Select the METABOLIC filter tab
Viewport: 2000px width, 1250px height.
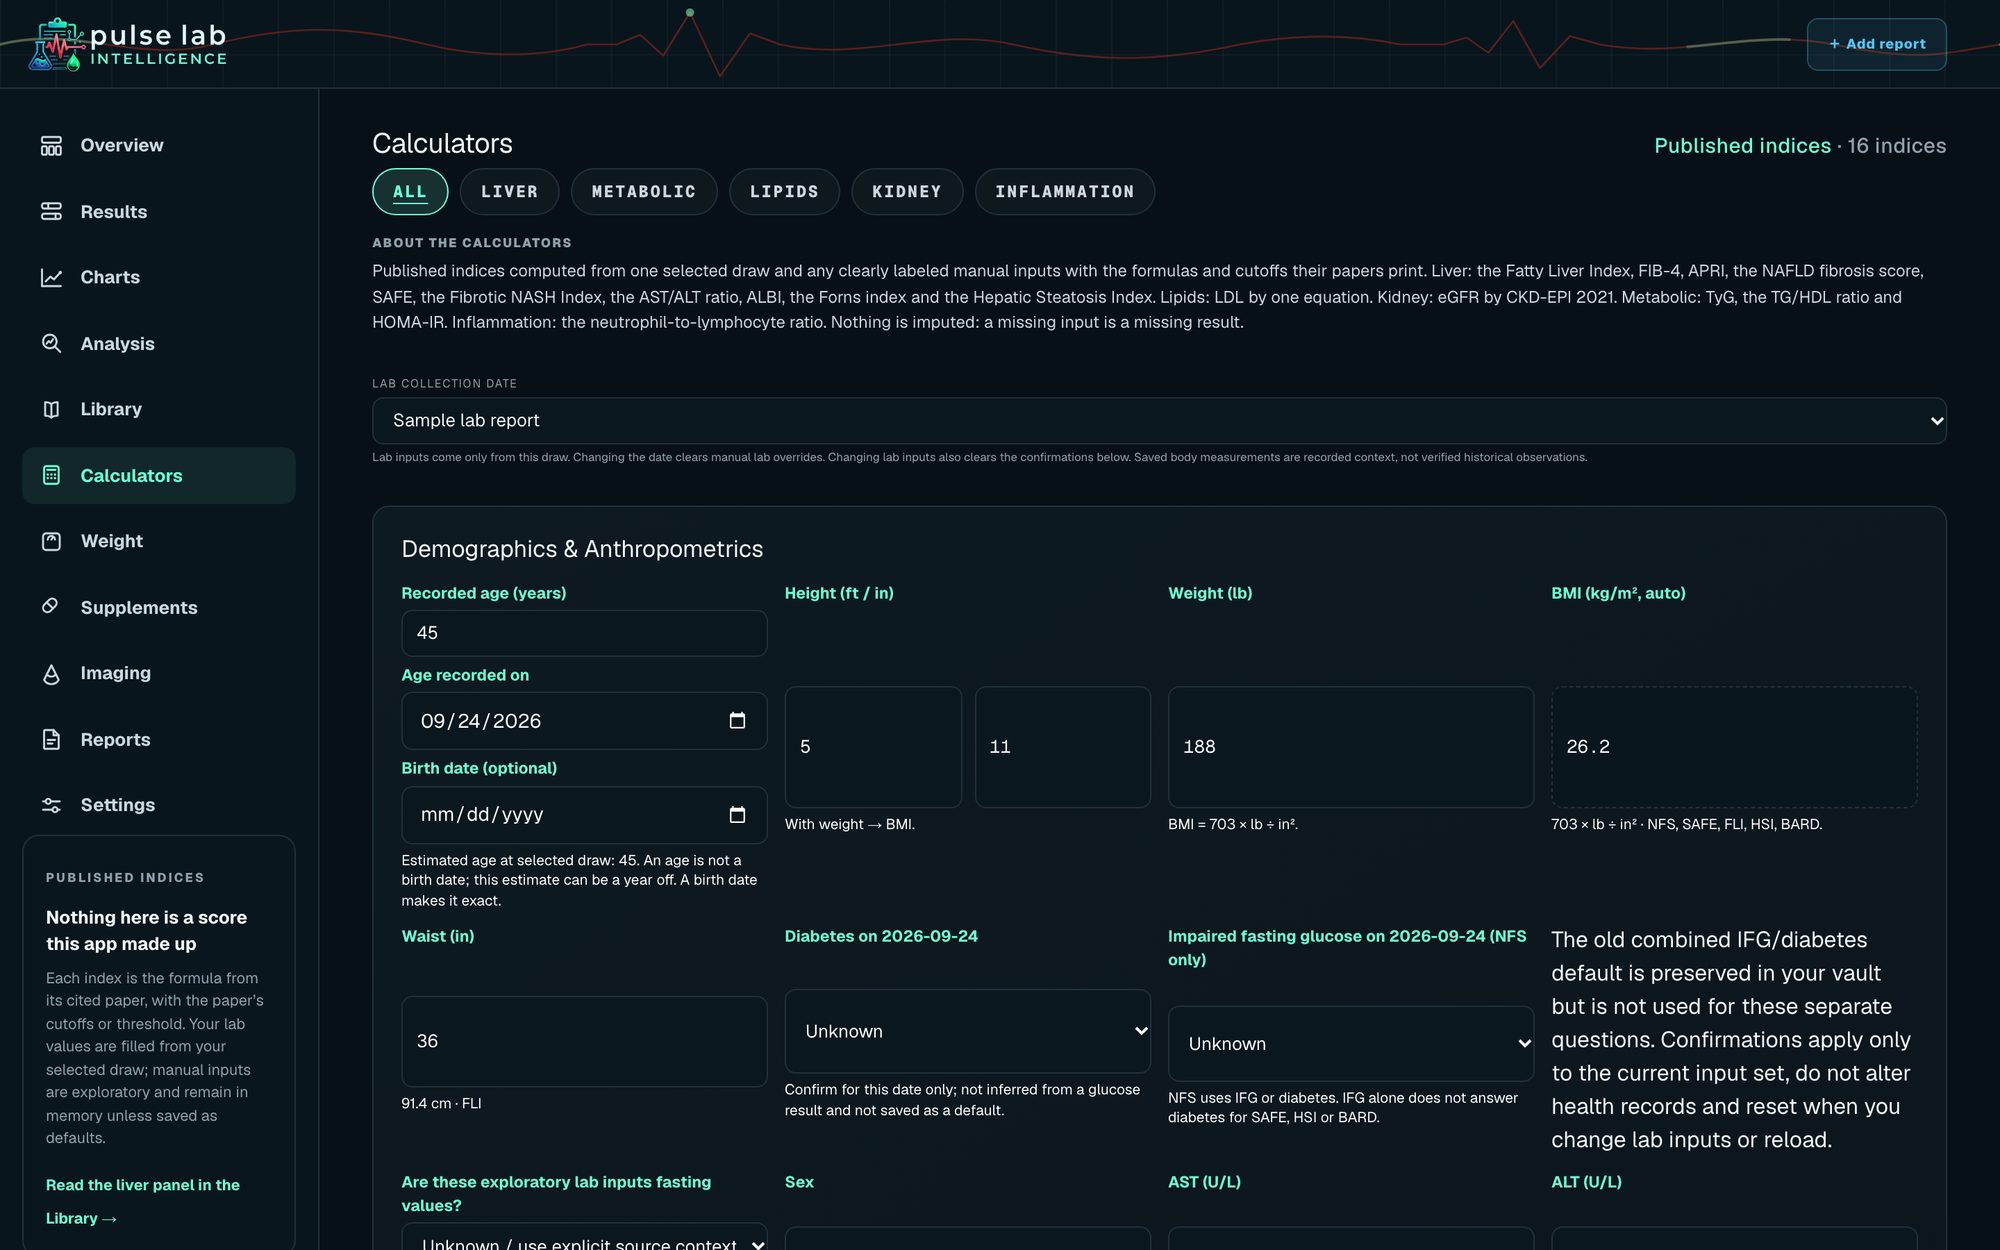[644, 192]
